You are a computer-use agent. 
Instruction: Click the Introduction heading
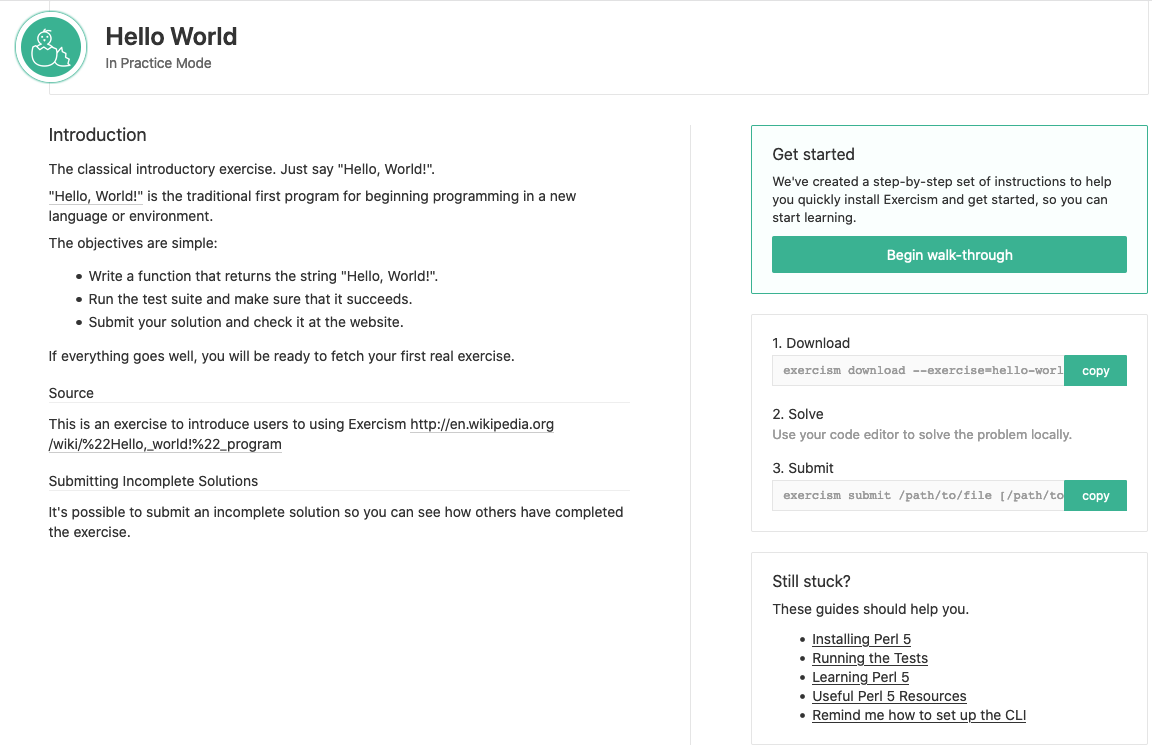pyautogui.click(x=98, y=134)
